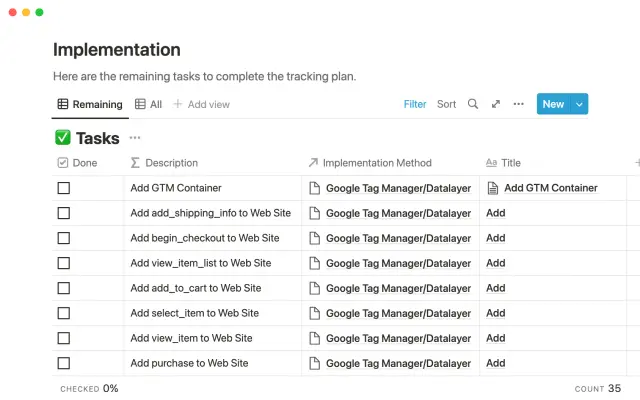Screen dimensions: 640x400
Task: Click the page icon in the Add add_shipping_info row
Action: 314,213
